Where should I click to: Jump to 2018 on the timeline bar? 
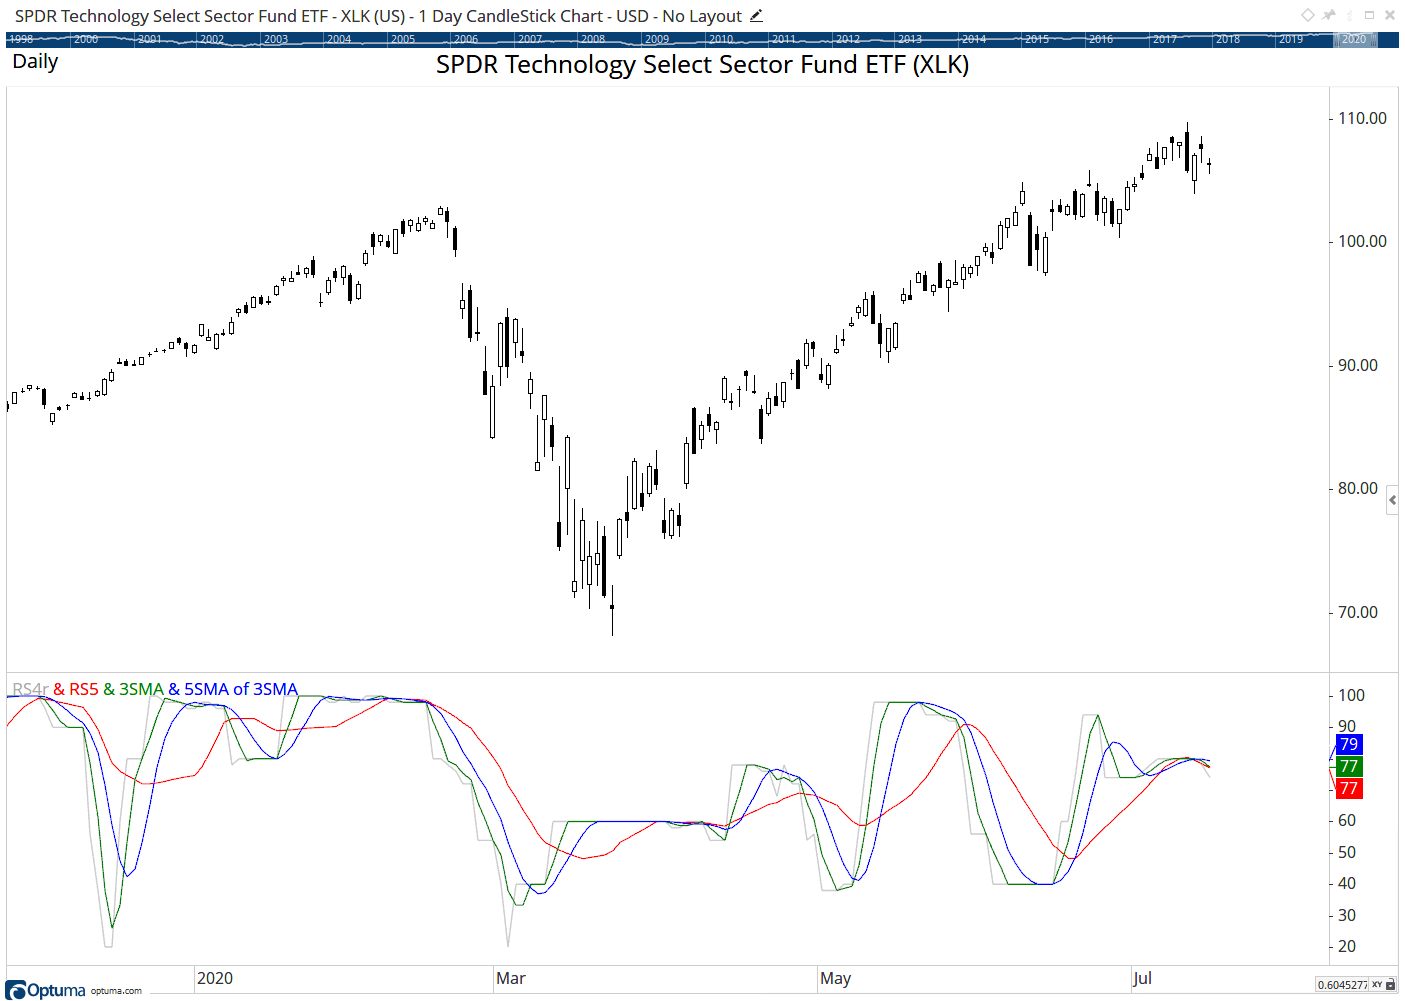pyautogui.click(x=1227, y=40)
